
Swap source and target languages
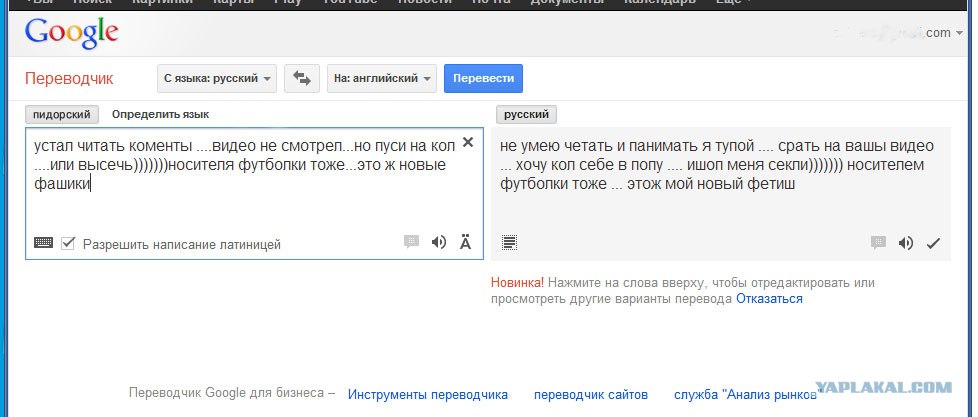click(x=302, y=79)
